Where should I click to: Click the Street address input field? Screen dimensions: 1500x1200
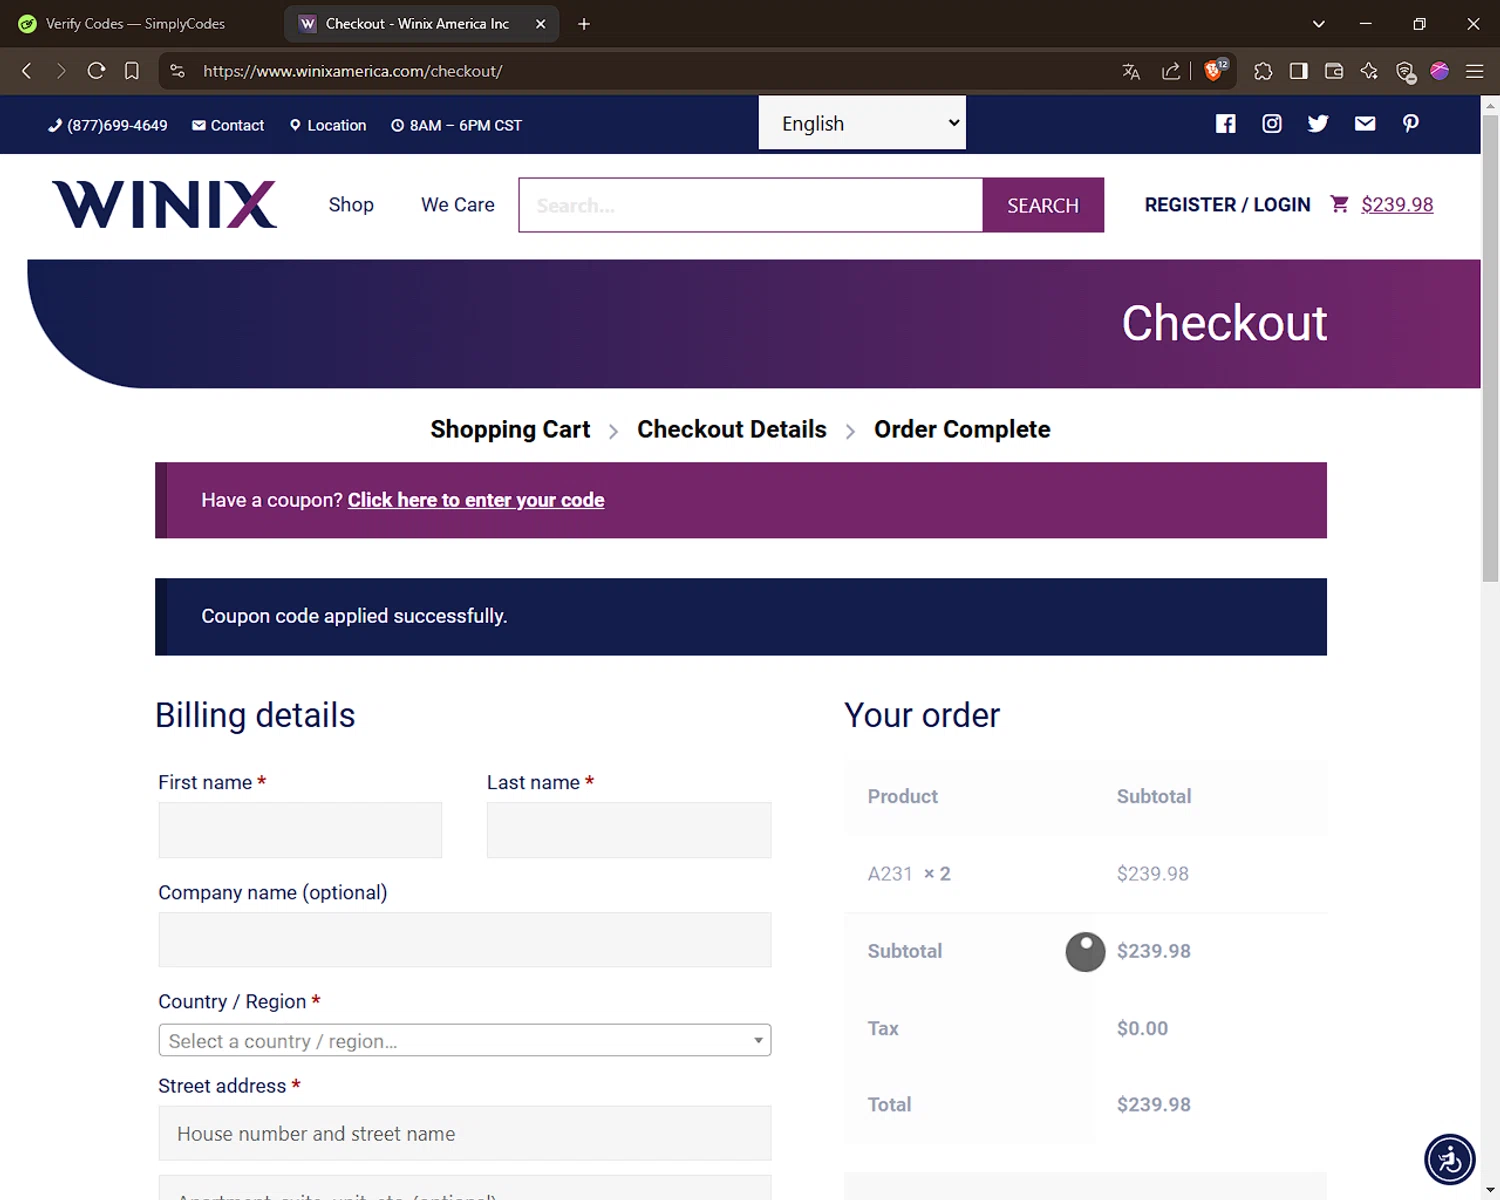[x=465, y=1133]
